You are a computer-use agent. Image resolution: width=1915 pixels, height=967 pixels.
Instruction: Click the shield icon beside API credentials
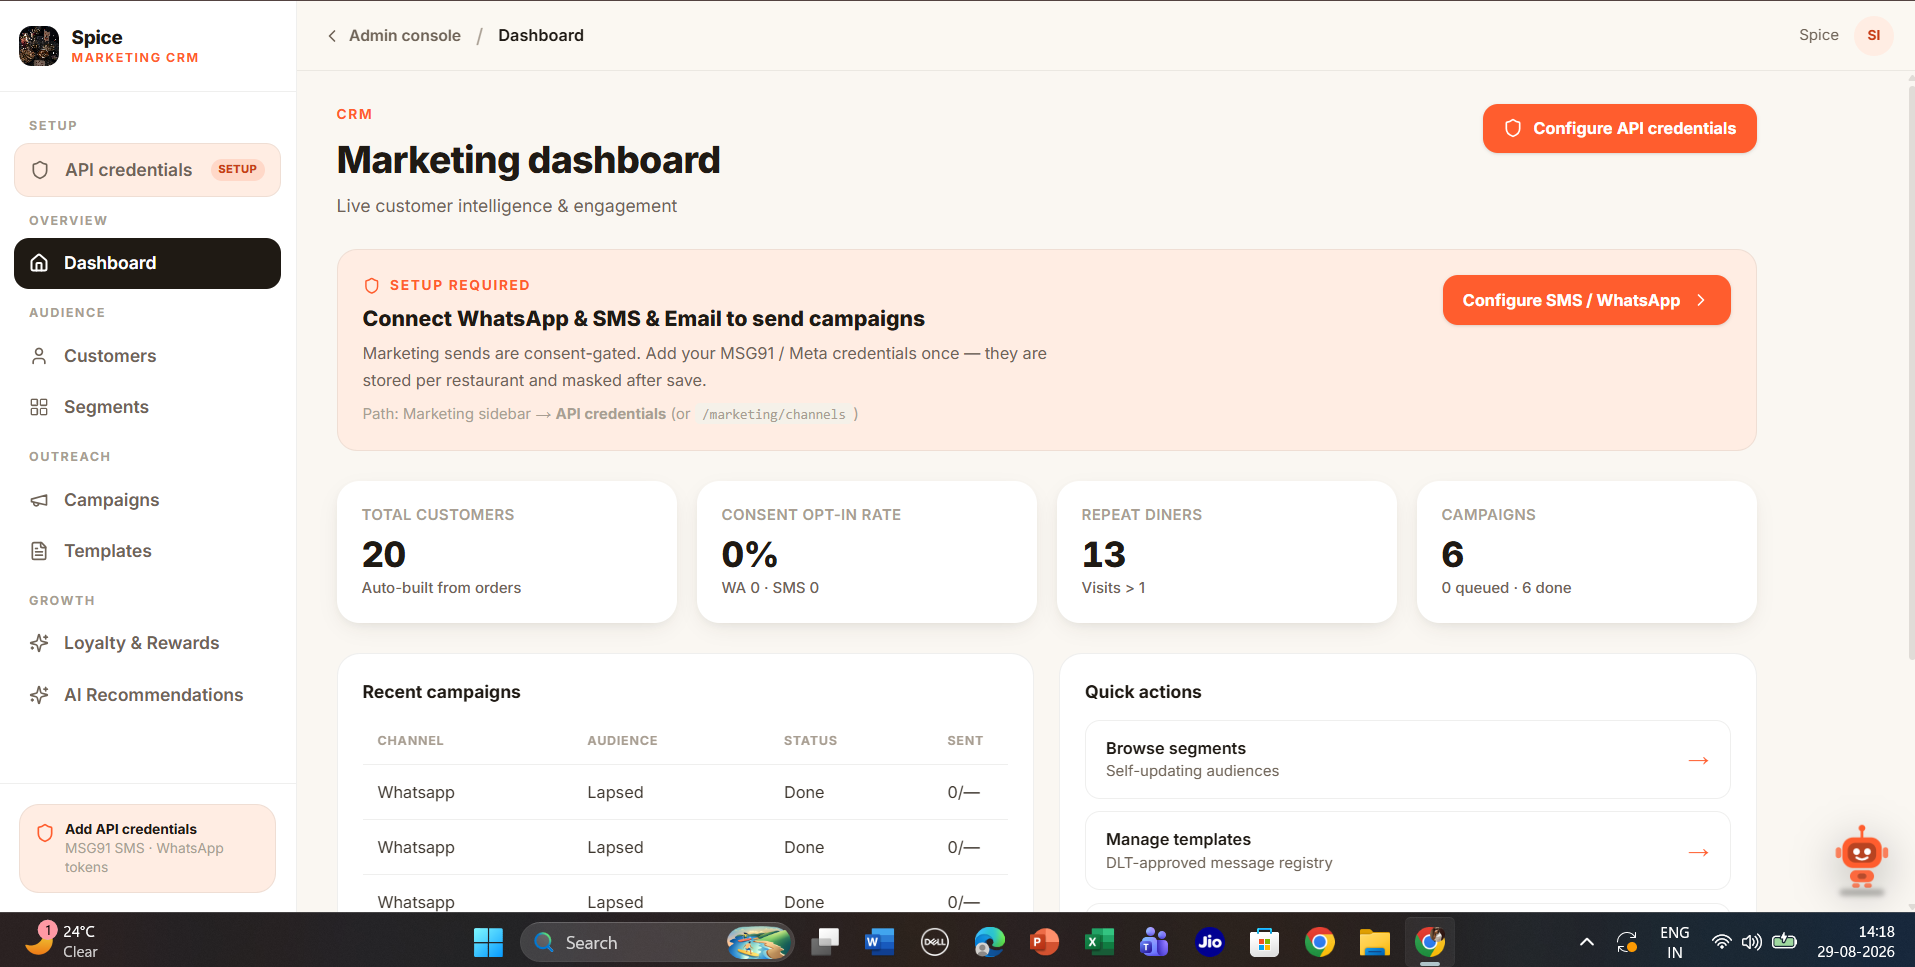[40, 170]
